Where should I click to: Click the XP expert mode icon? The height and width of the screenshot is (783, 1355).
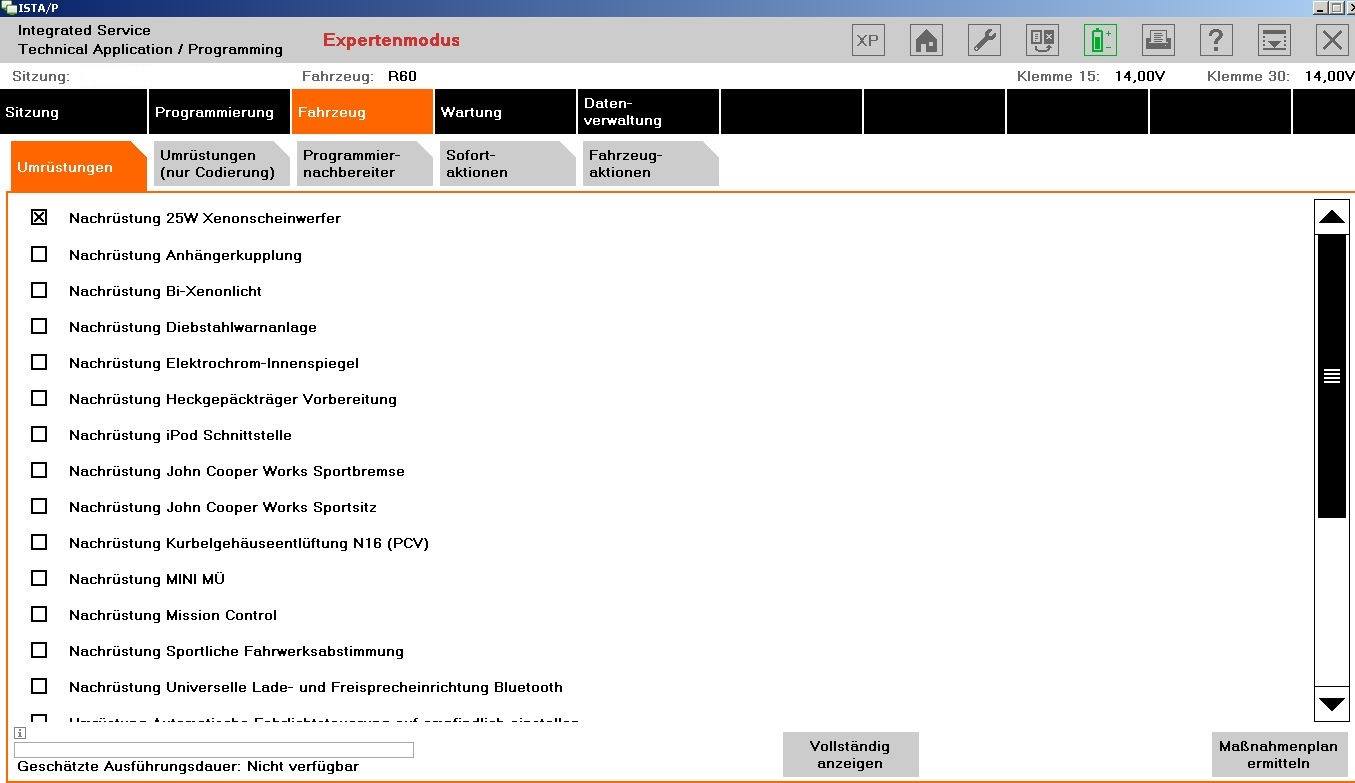pyautogui.click(x=867, y=41)
